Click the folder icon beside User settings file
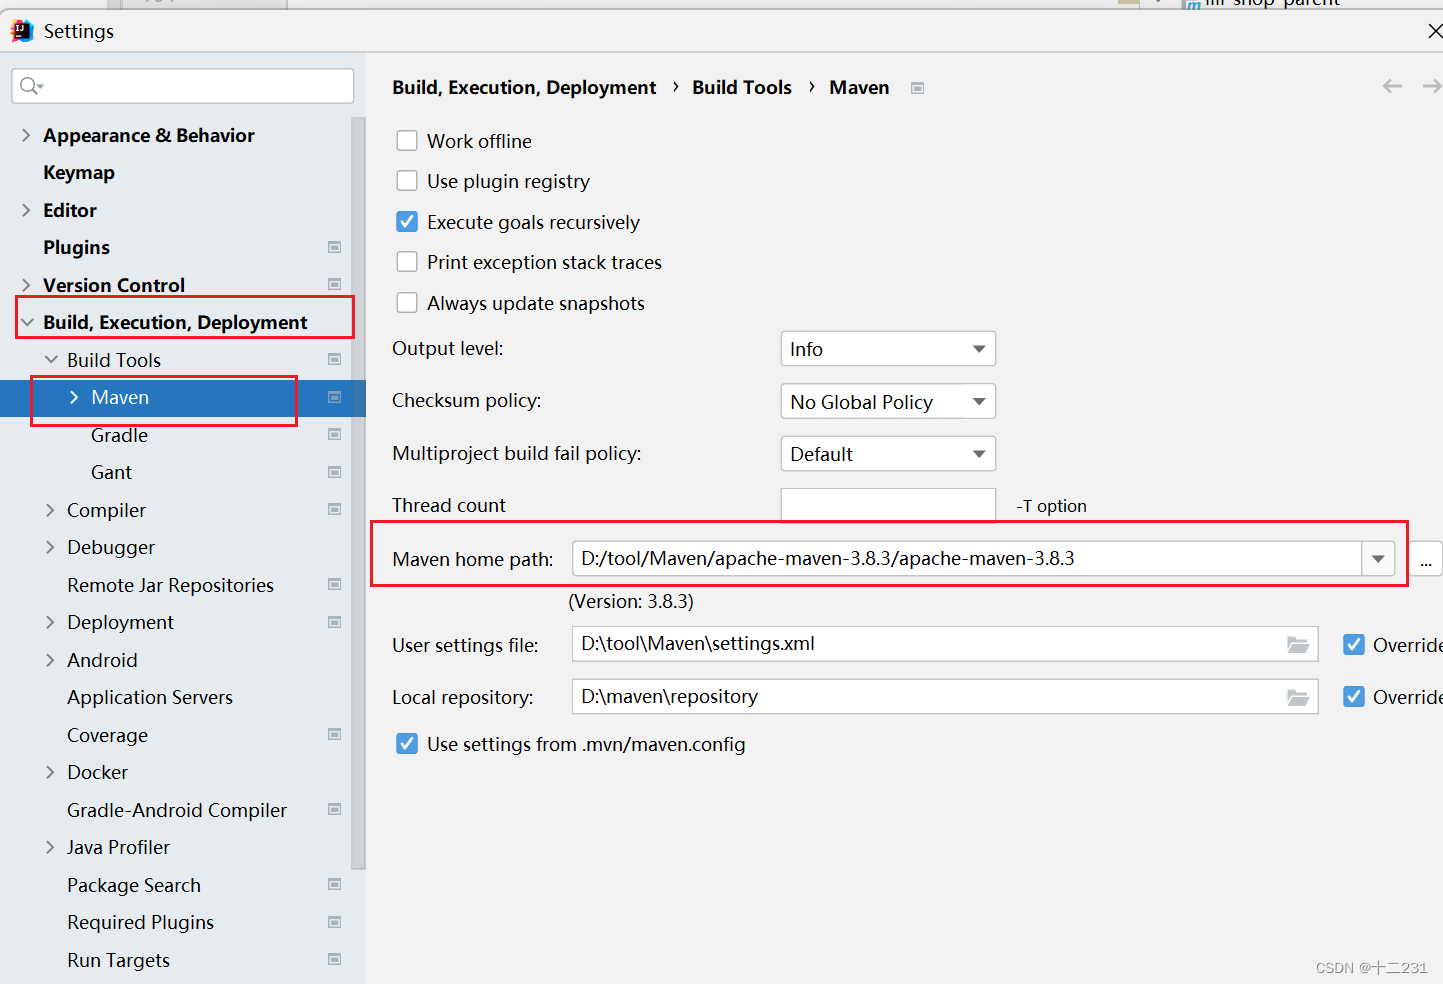1443x984 pixels. tap(1298, 644)
